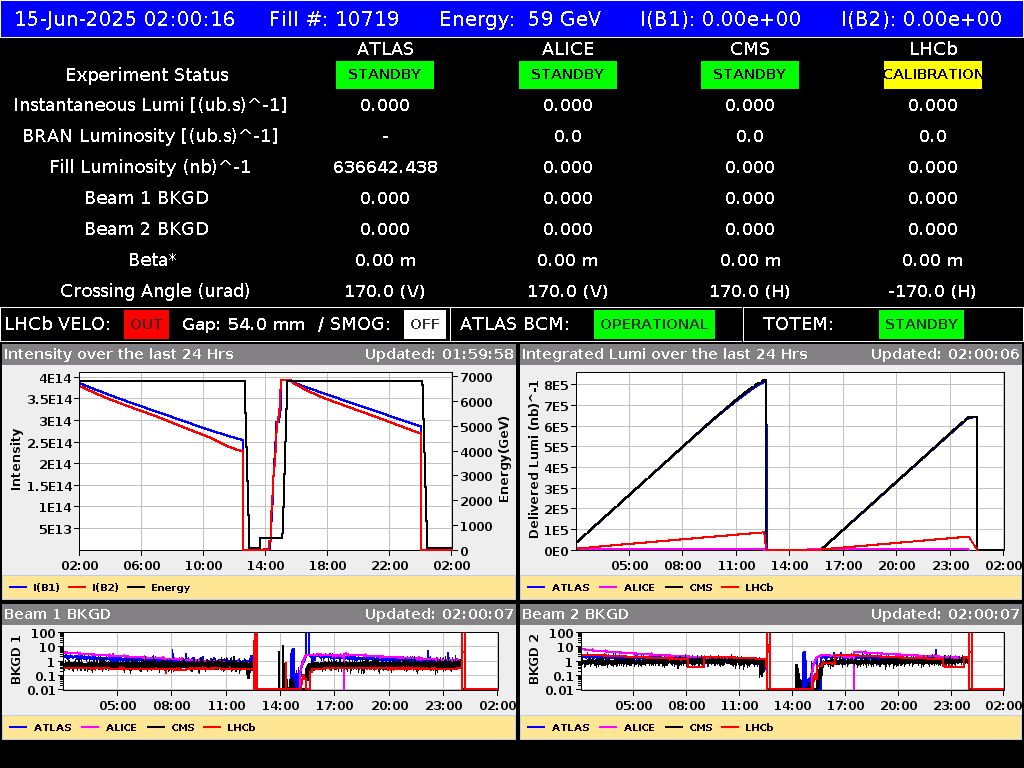Click the Integrated Lumi Updated: 02:00:06 timestamp
Image resolution: width=1024 pixels, height=768 pixels.
[944, 355]
